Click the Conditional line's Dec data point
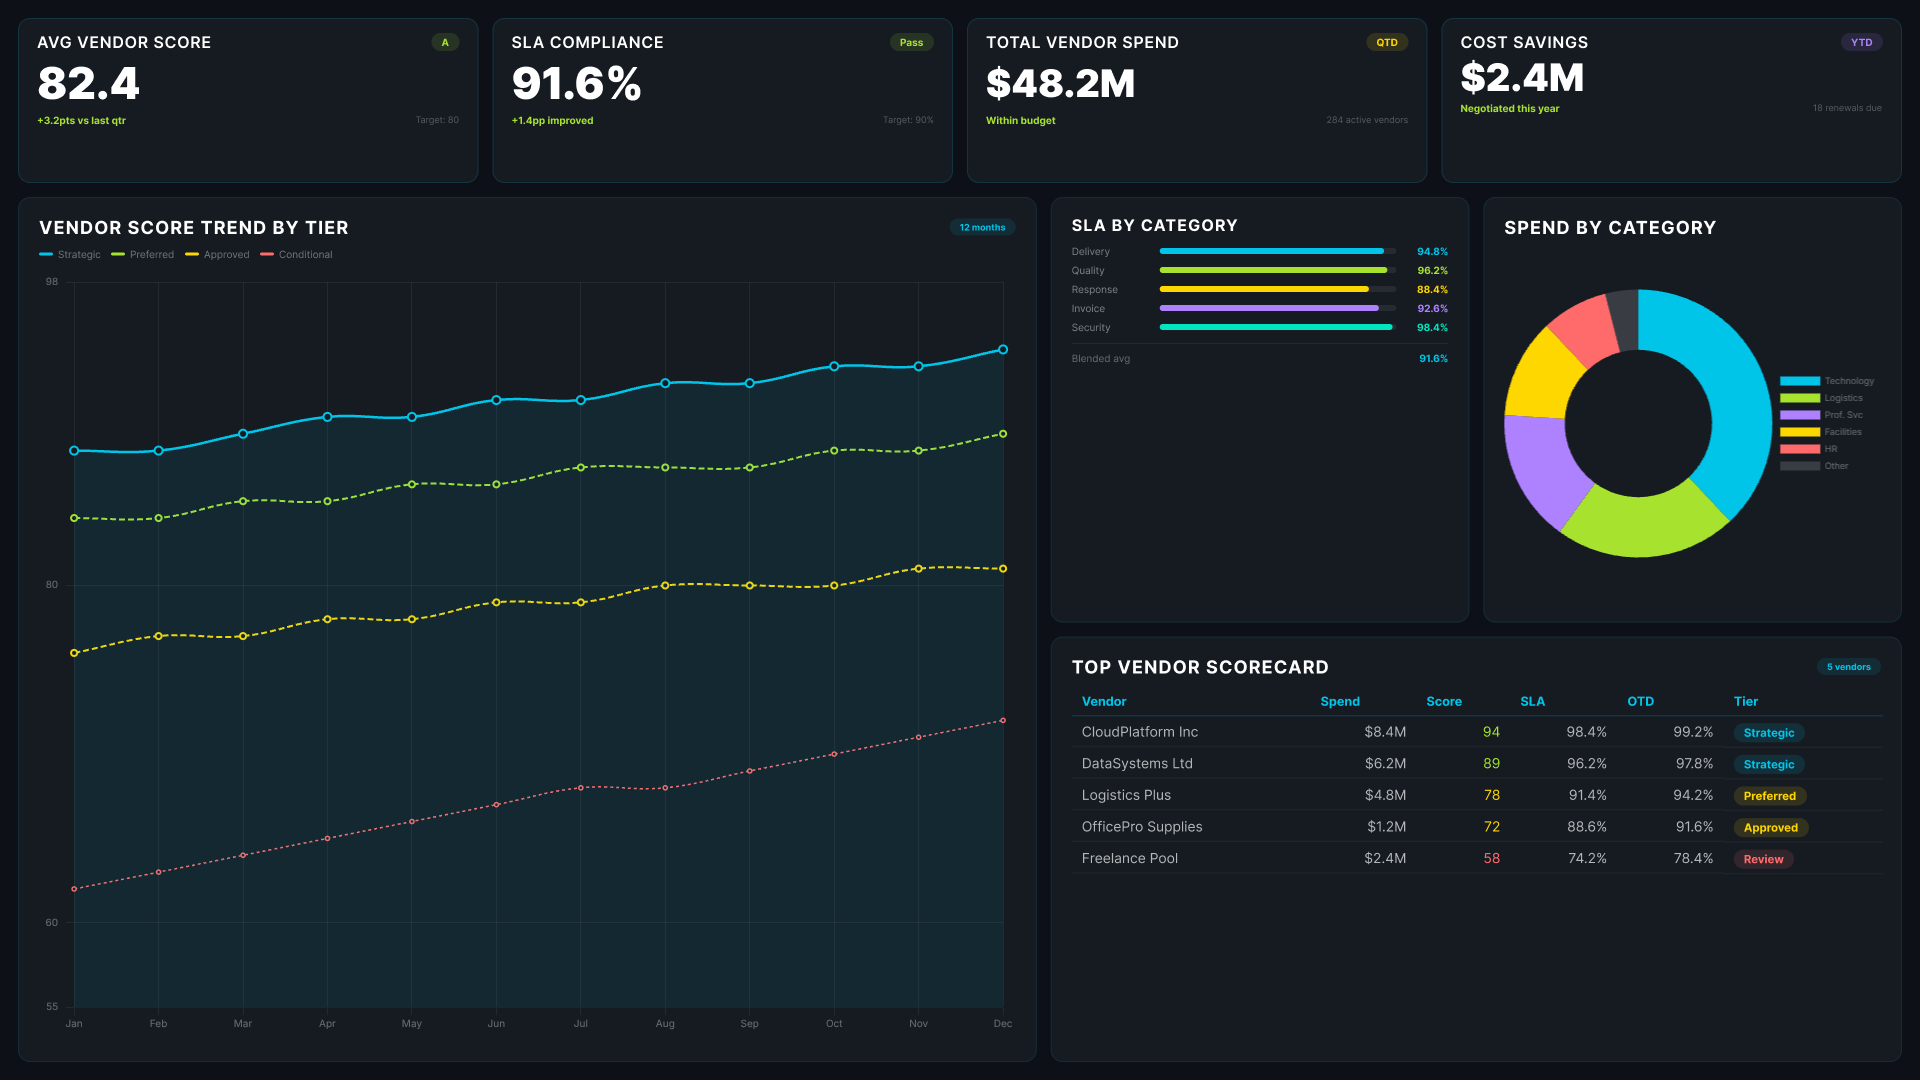Image resolution: width=1920 pixels, height=1080 pixels. point(1003,721)
